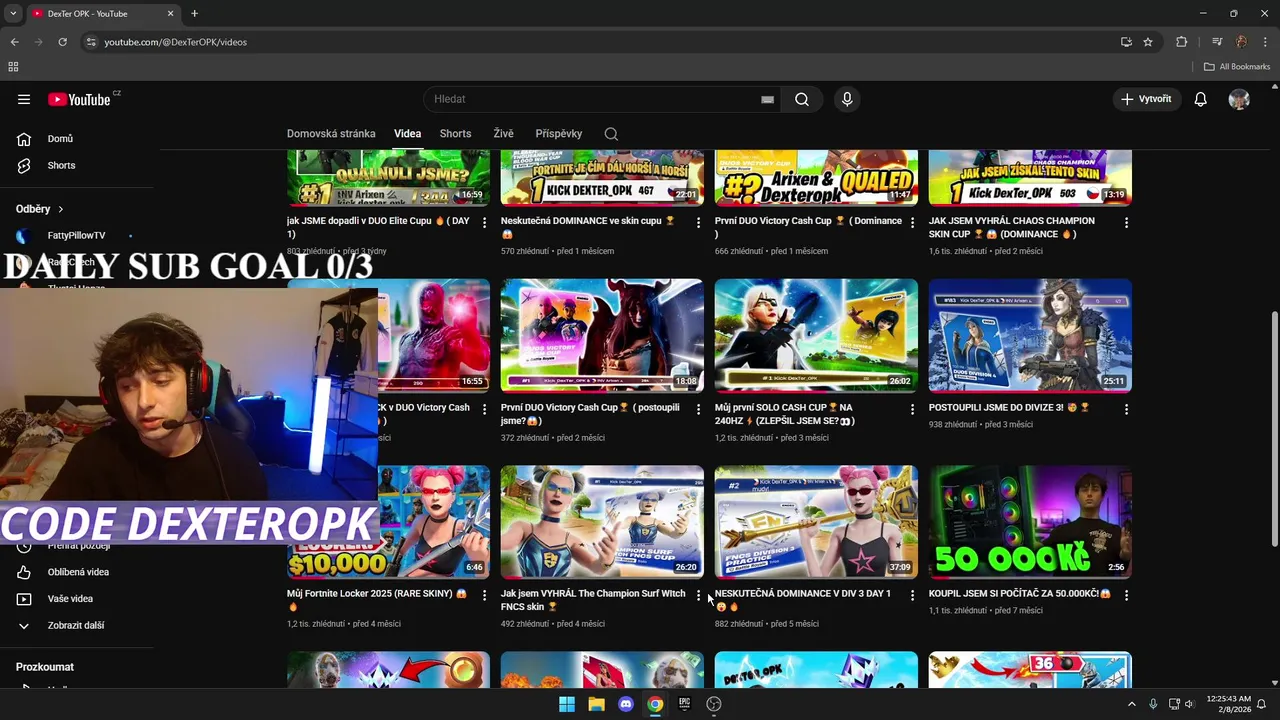Open 'Vaše videa' in the sidebar
The height and width of the screenshot is (720, 1280).
pyautogui.click(x=70, y=599)
